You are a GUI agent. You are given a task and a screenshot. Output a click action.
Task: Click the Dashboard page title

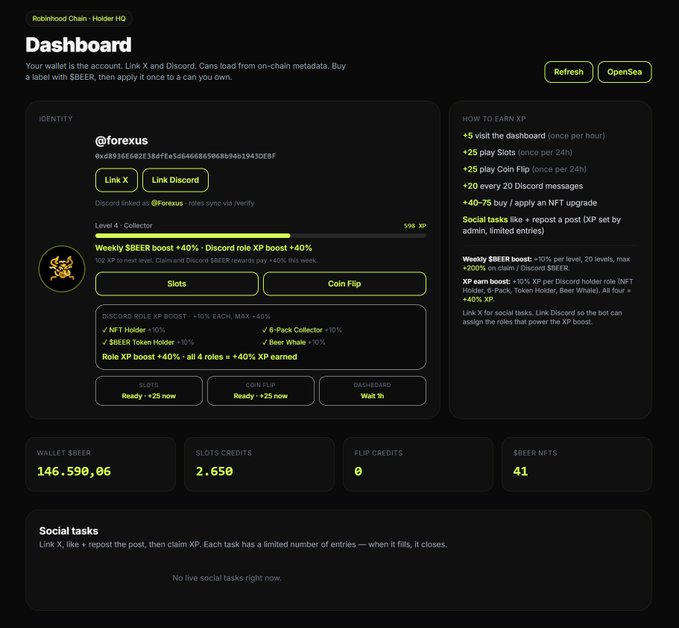click(78, 45)
